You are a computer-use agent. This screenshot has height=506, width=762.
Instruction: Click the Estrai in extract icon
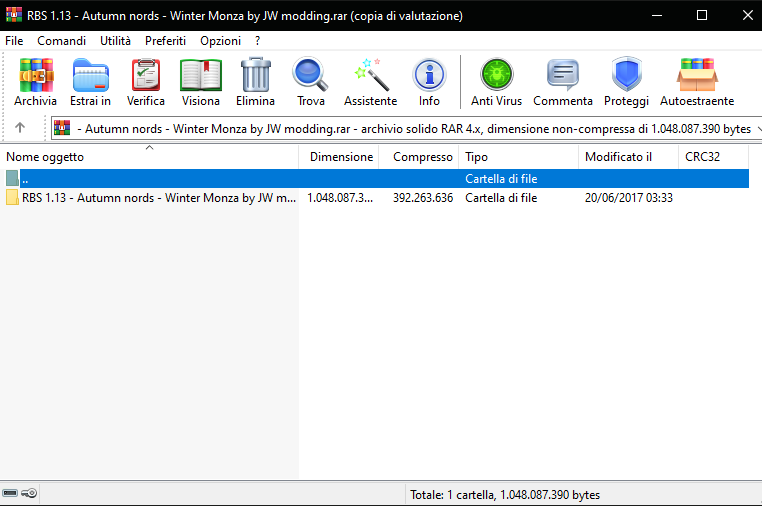pos(90,82)
